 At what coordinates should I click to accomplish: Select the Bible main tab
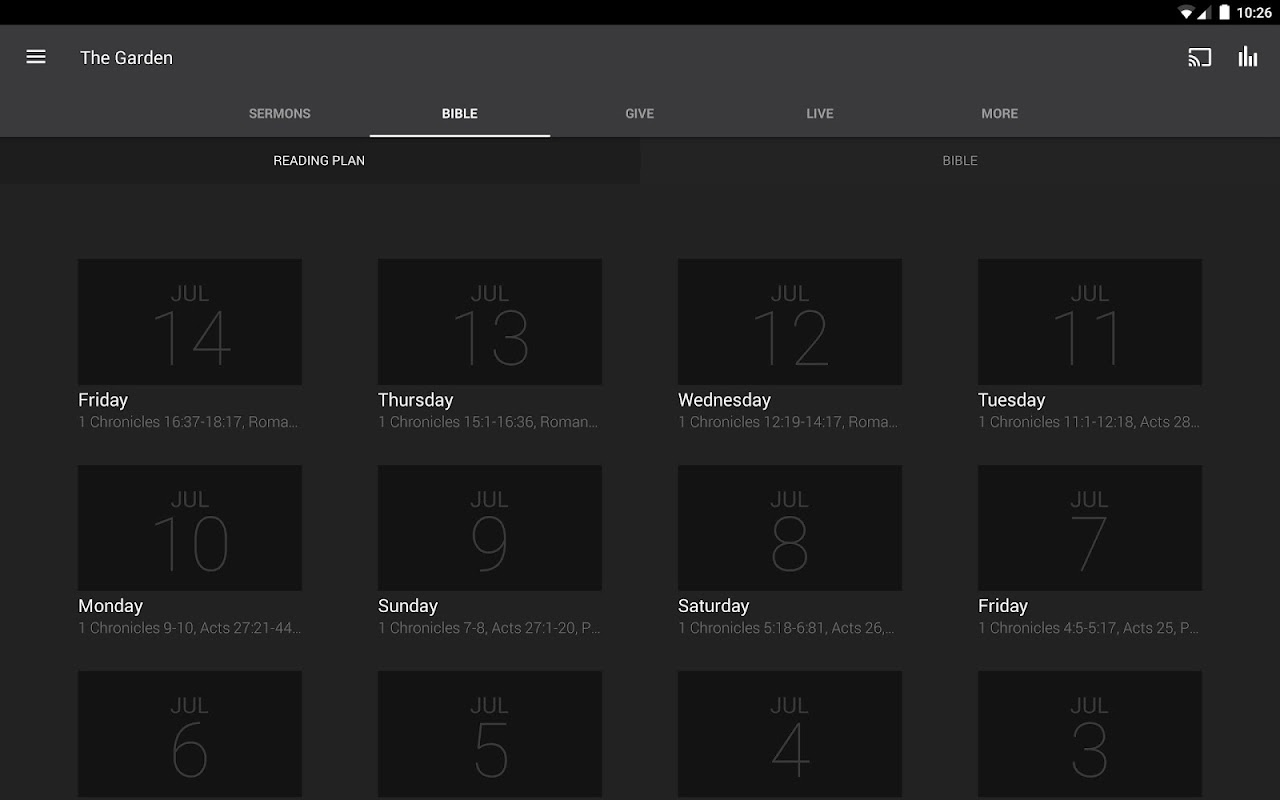tap(460, 114)
